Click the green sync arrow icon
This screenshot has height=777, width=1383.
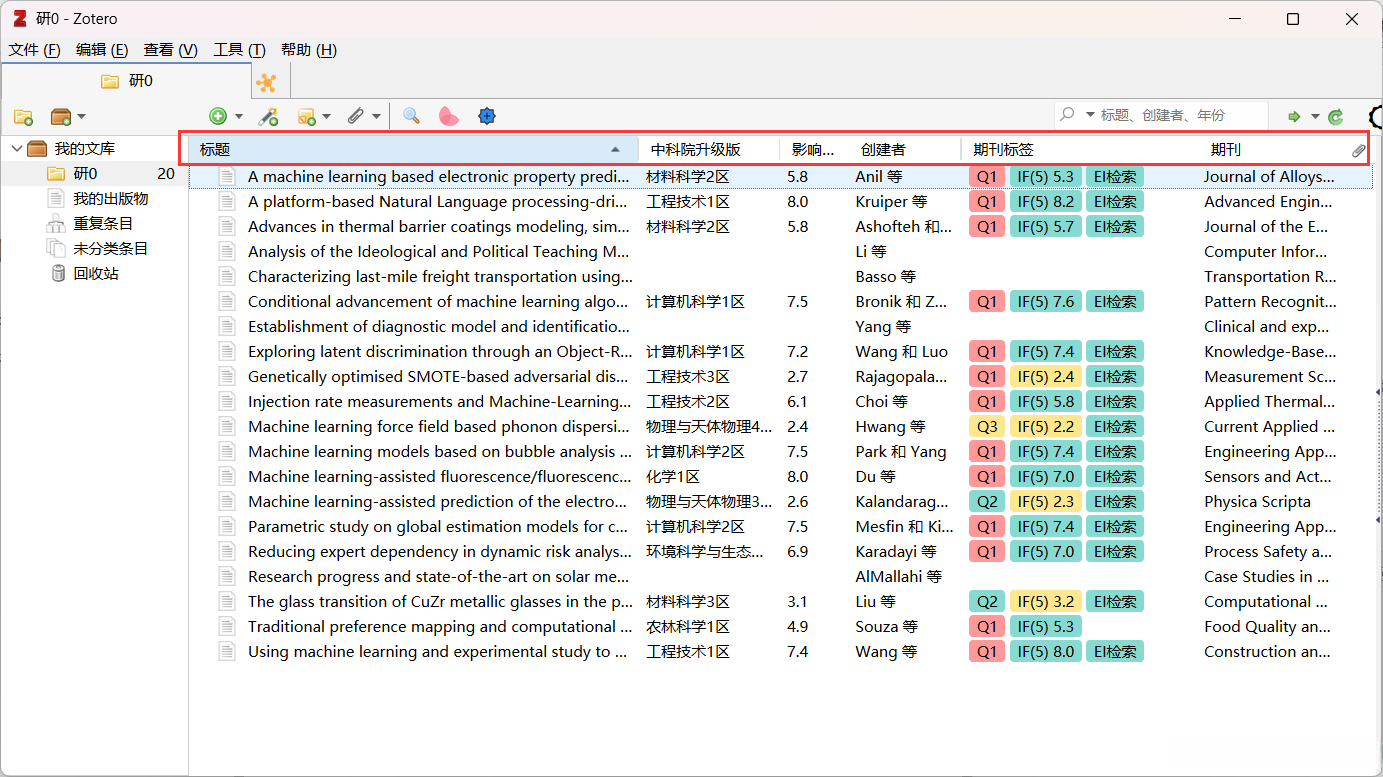click(1335, 117)
